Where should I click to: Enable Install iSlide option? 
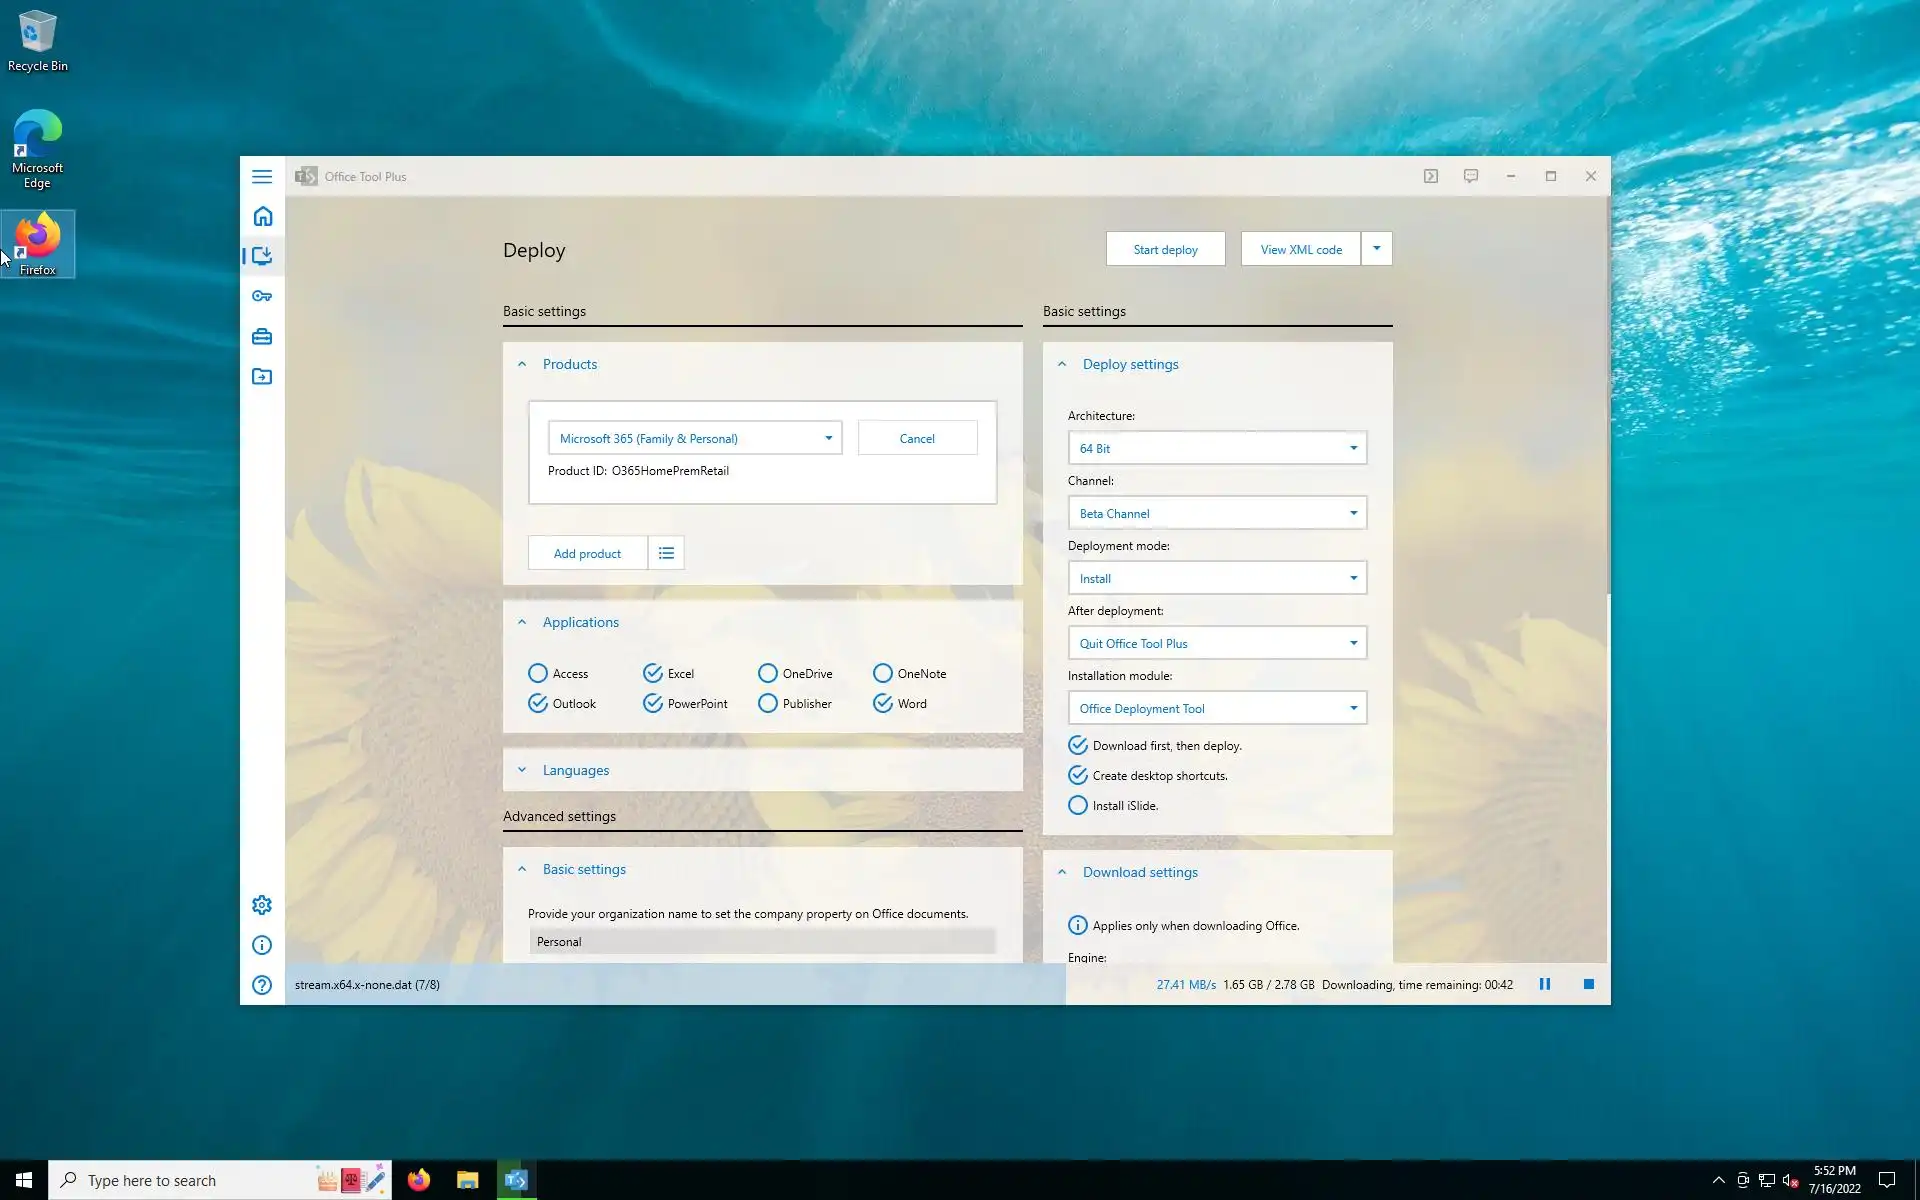1078,805
